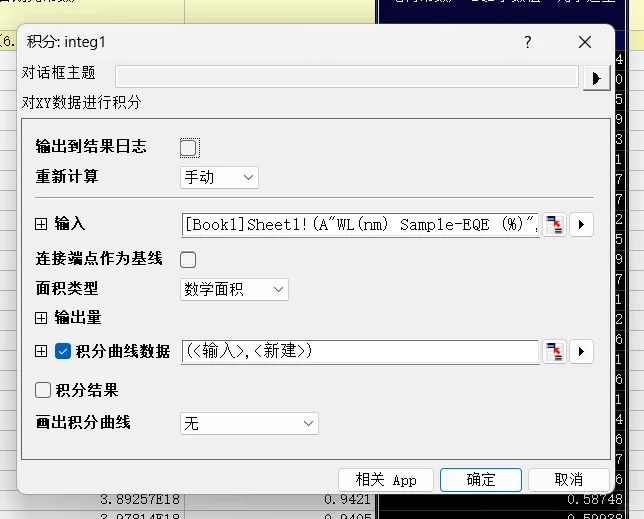Confirm with the 确定 button

coord(481,480)
